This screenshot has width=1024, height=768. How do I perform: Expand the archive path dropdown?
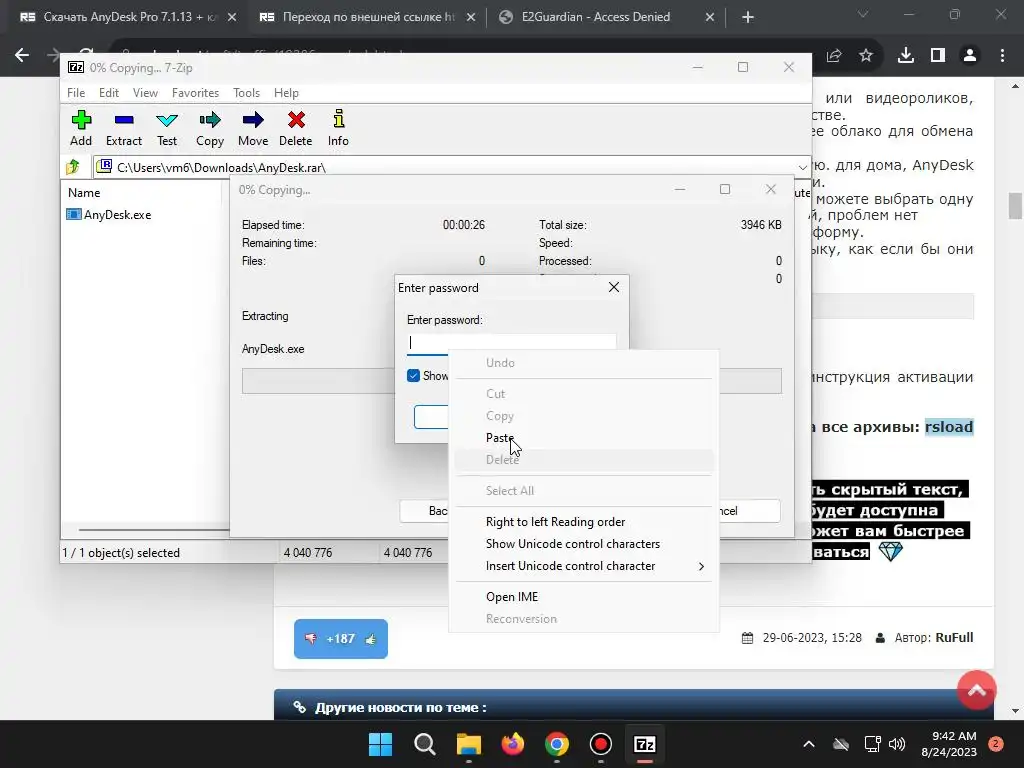tap(803, 167)
